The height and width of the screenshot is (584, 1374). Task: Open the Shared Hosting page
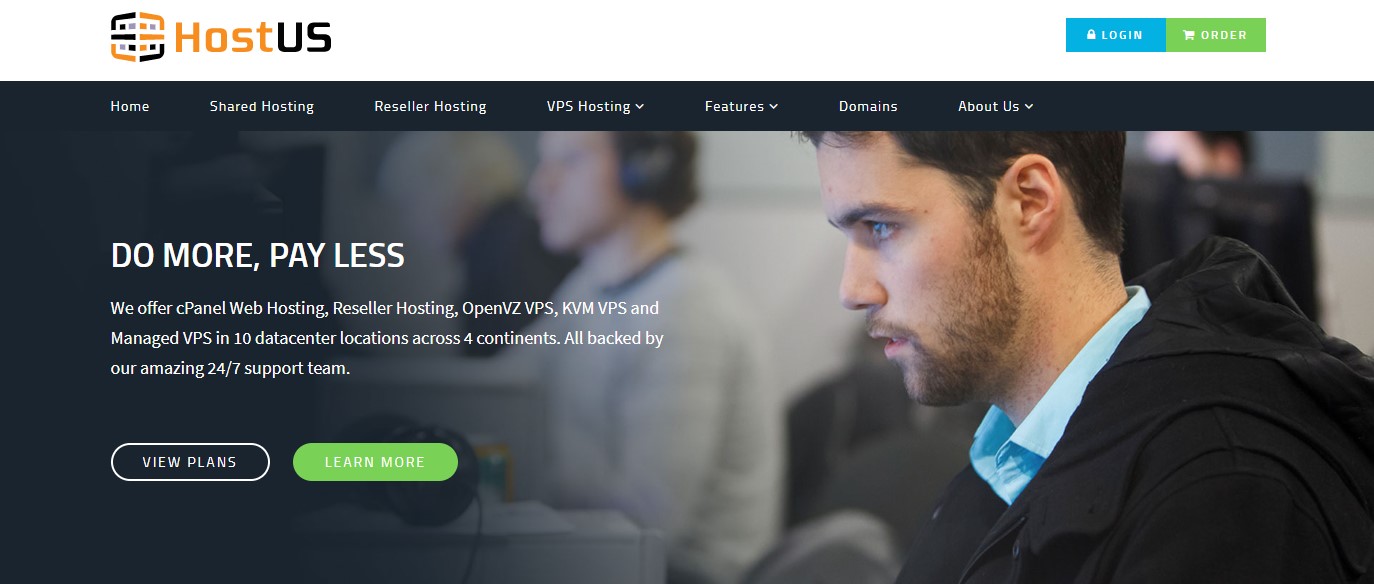[x=262, y=106]
